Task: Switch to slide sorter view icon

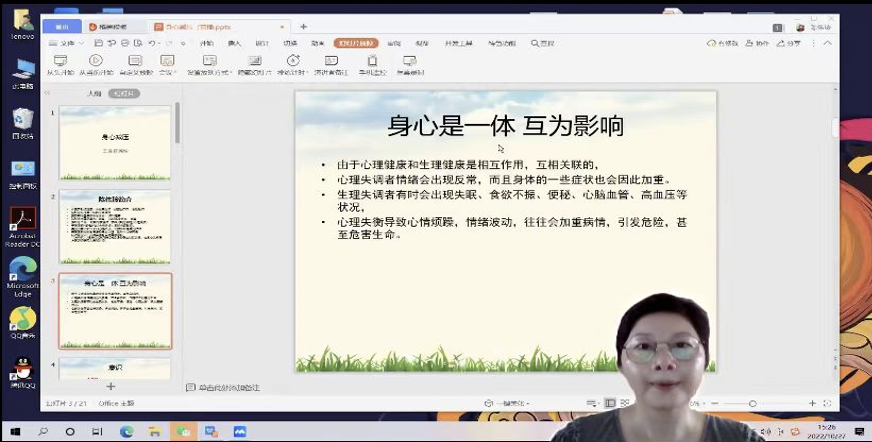Action: 625,403
